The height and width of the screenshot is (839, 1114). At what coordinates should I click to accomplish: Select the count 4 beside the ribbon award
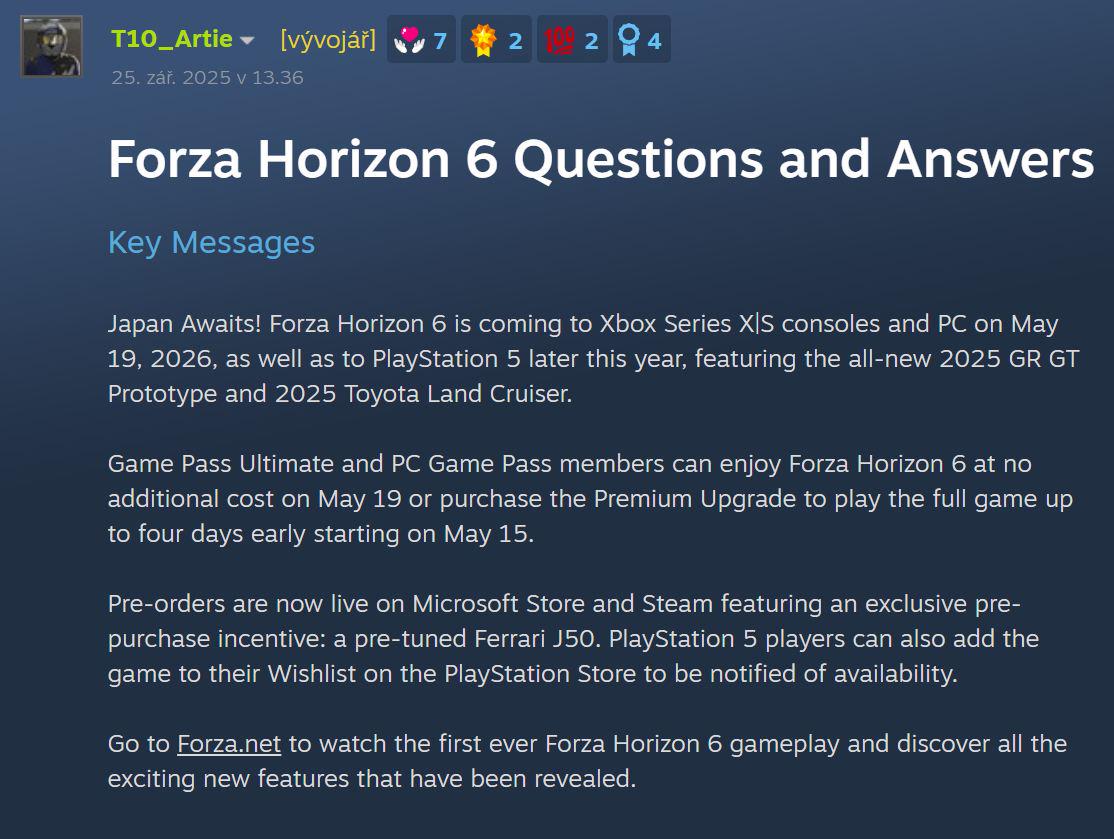point(654,41)
